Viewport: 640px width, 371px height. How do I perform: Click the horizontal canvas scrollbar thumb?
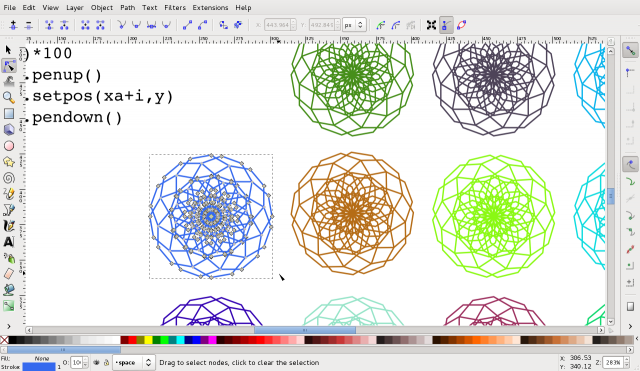pyautogui.click(x=304, y=330)
